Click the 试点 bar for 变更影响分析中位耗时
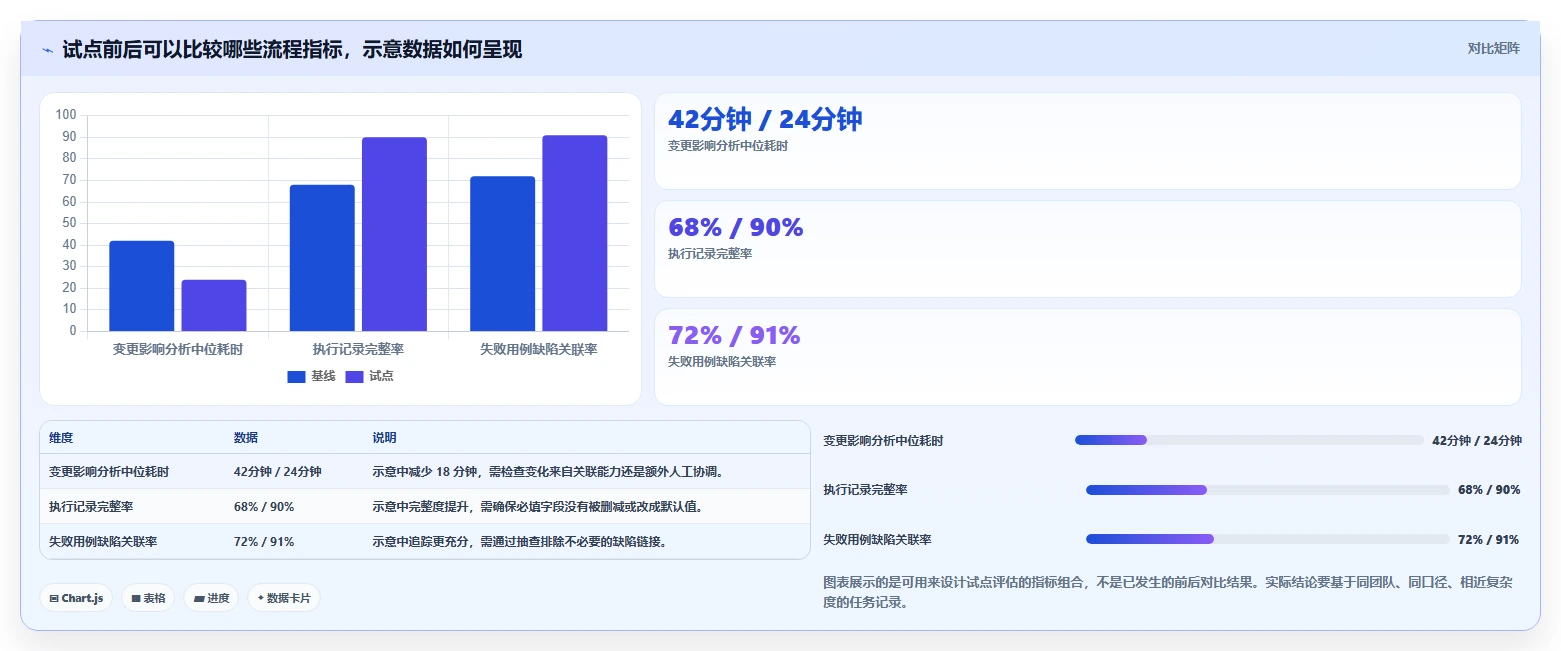 click(214, 305)
